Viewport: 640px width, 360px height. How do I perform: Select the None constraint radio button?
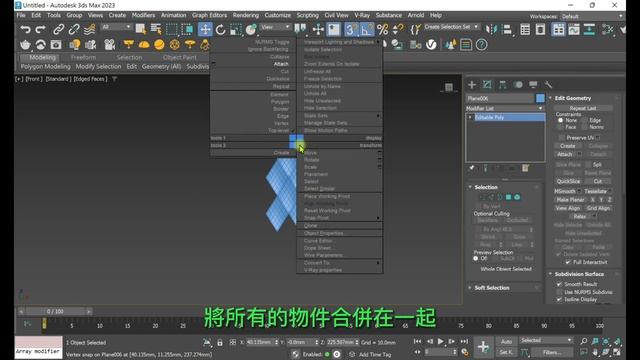click(560, 120)
